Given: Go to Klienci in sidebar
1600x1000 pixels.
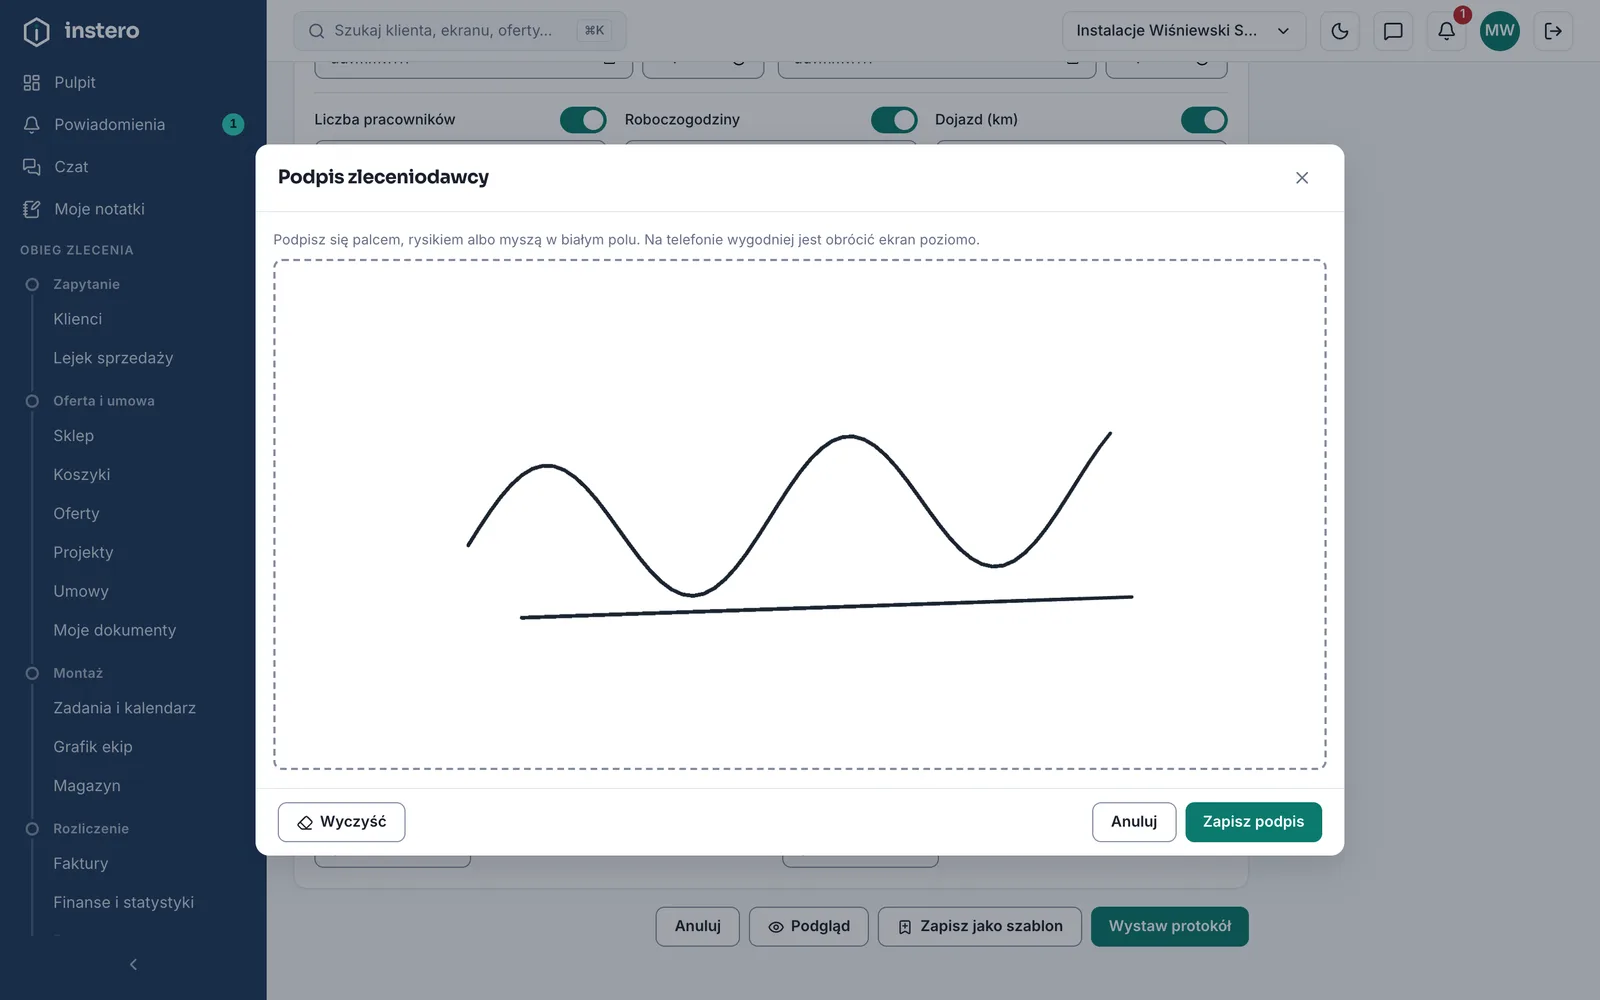Looking at the screenshot, I should 78,319.
